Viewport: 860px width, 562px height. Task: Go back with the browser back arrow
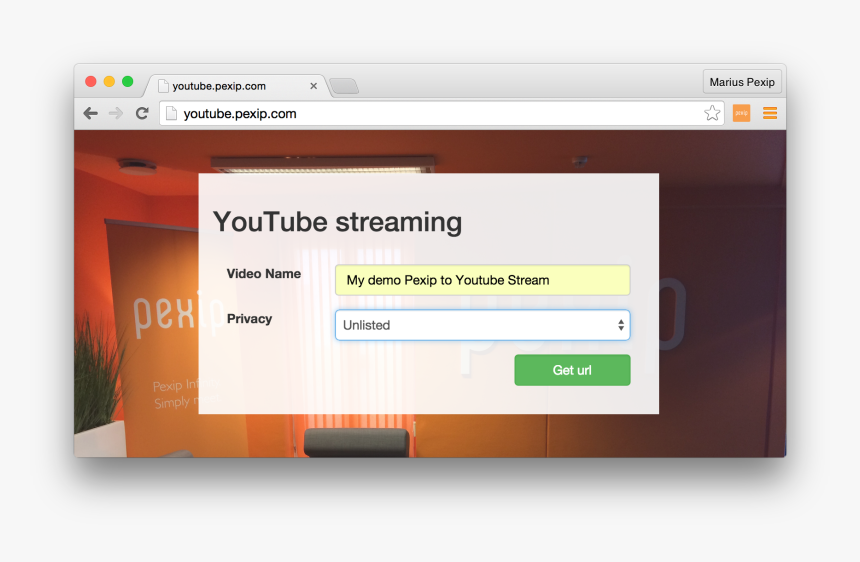[90, 113]
